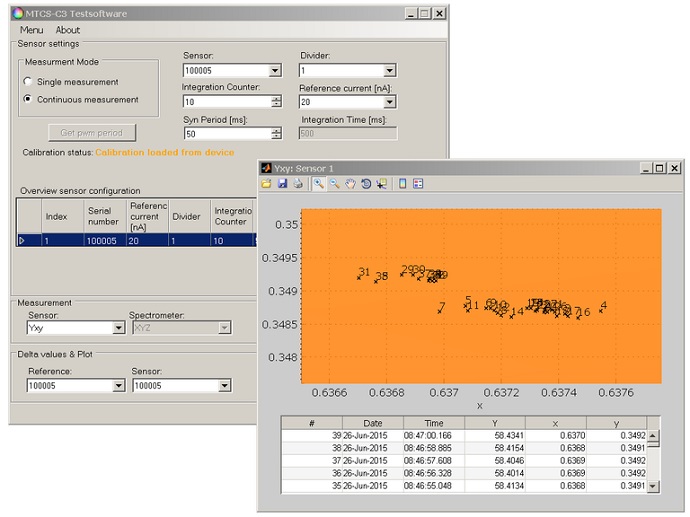
Task: Select the Rotate 3D tool
Action: (366, 184)
